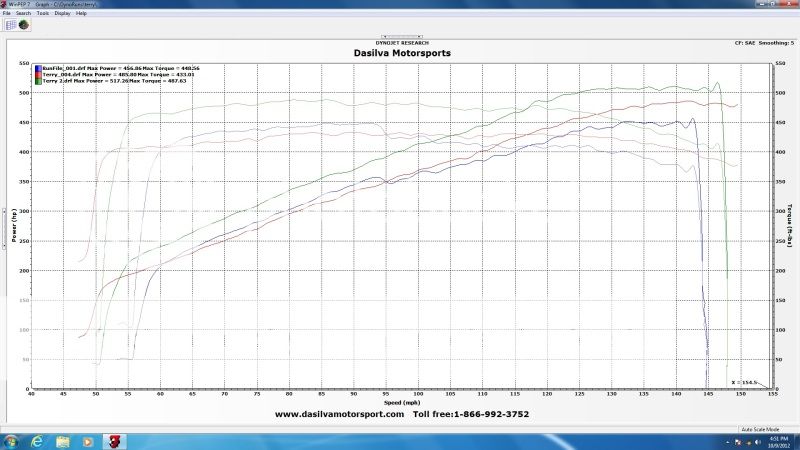Click the taskbar clock showing 6:51 PM
The height and width of the screenshot is (450, 800).
pos(778,440)
